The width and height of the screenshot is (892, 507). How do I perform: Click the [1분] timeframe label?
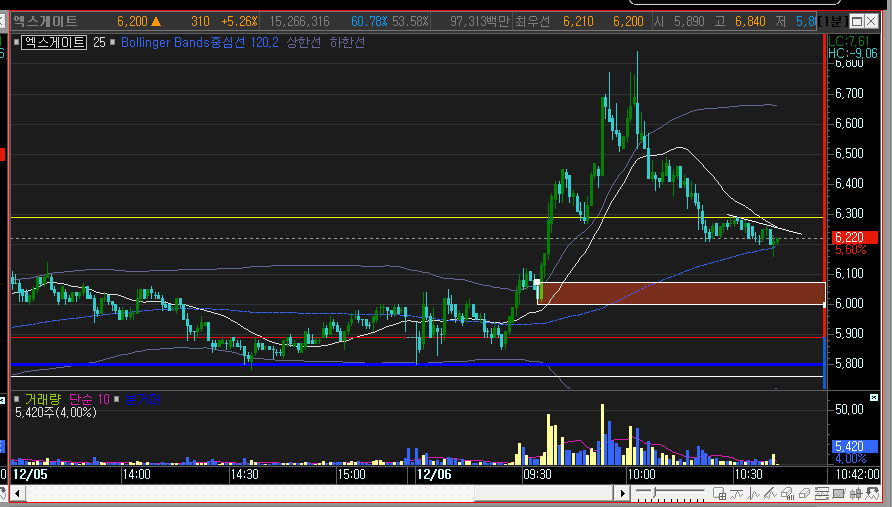832,22
